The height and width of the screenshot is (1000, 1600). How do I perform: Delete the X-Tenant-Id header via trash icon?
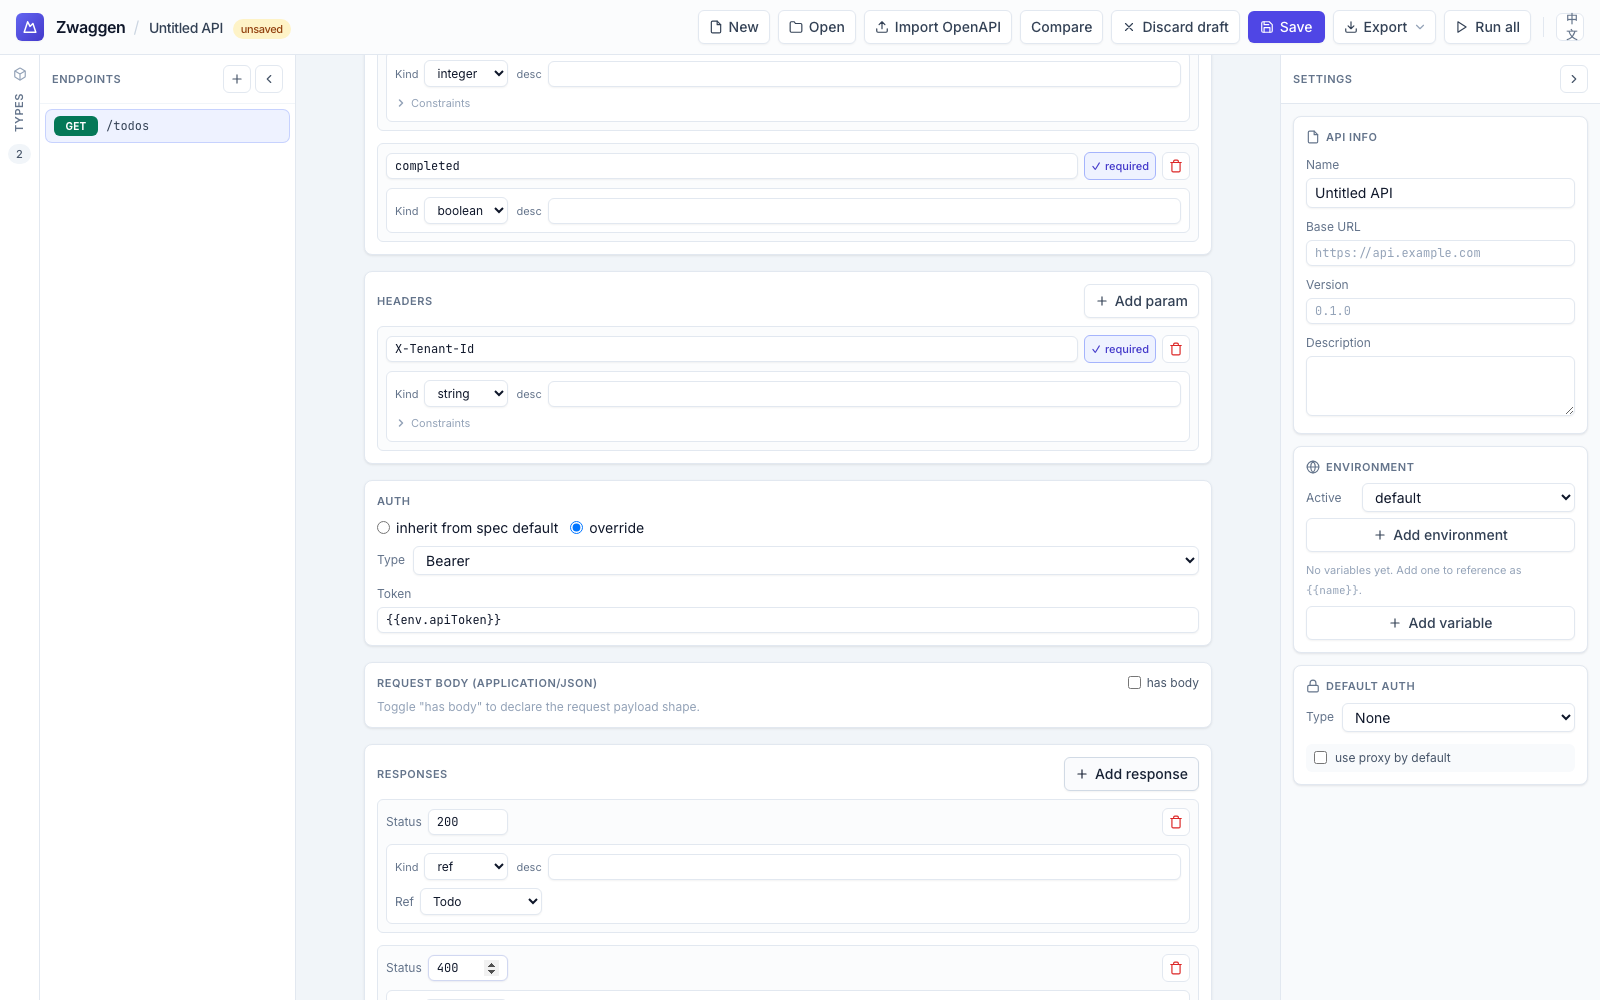[x=1175, y=348]
